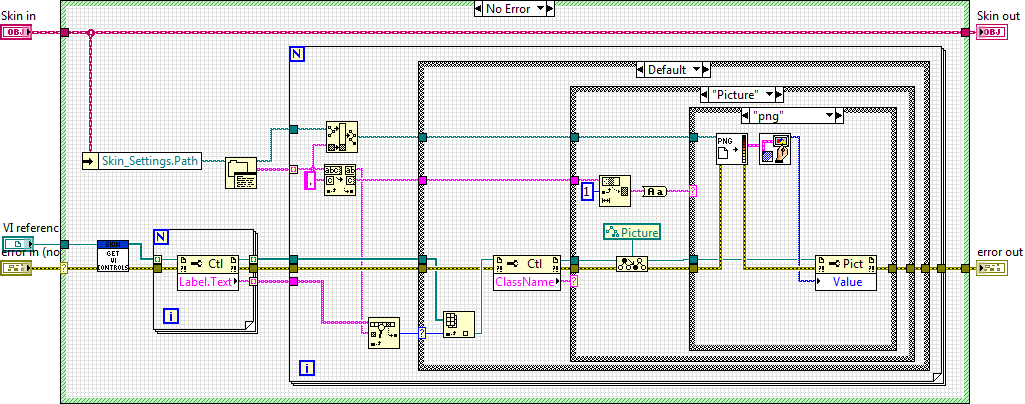This screenshot has width=1025, height=404.
Task: Click the inner For Loop iteration i terminal
Action: [171, 317]
